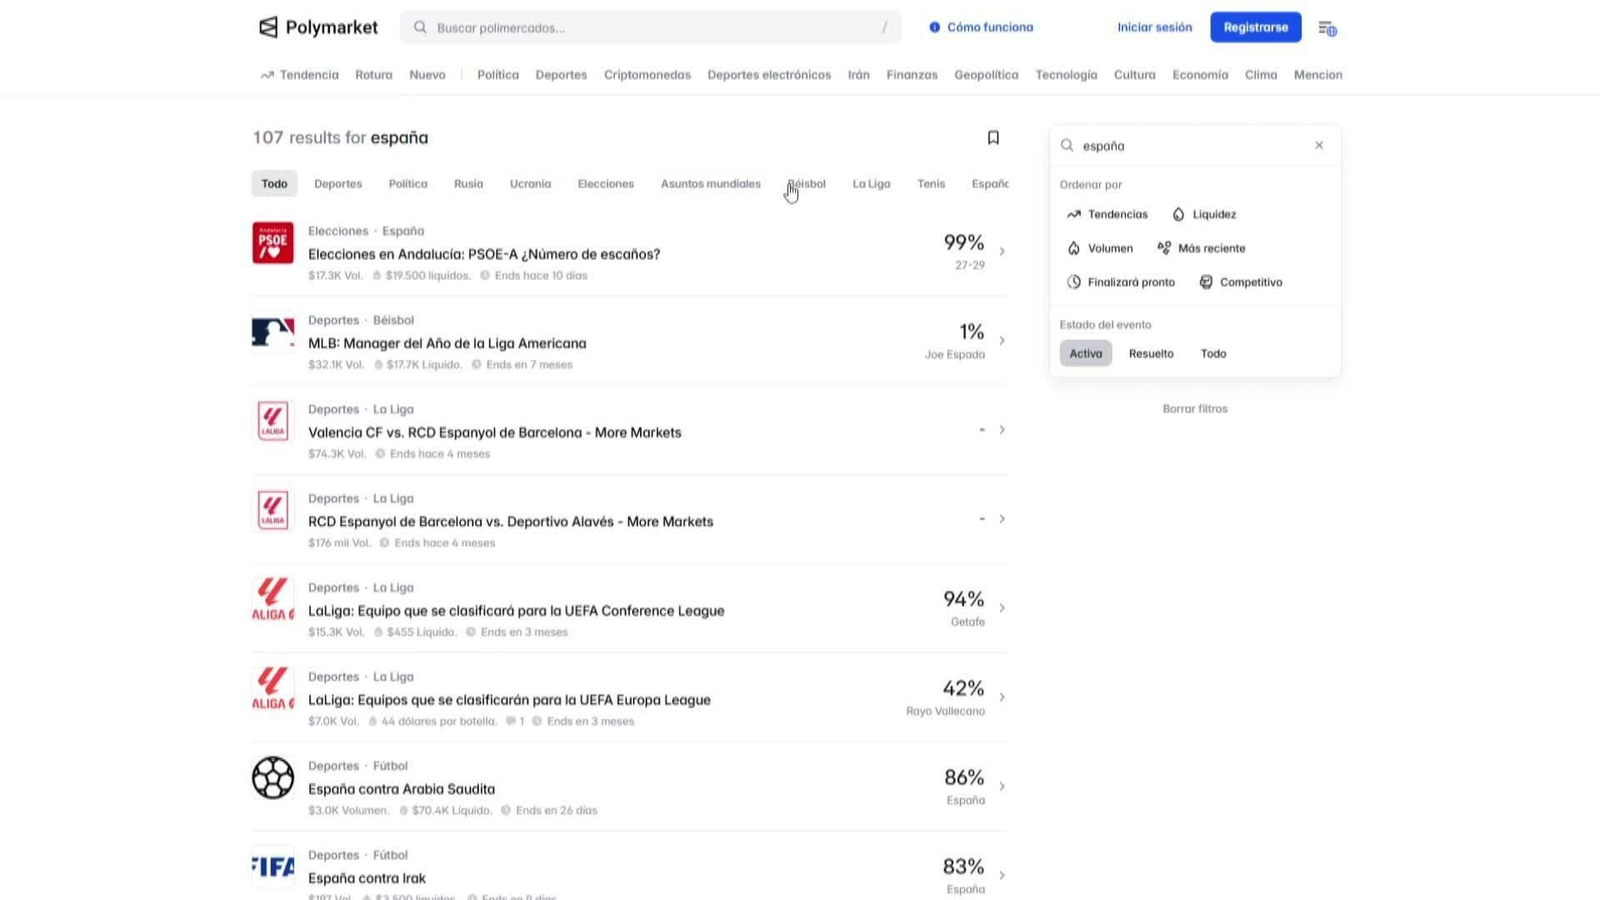Click the magnifier icon in filter panel search
The height and width of the screenshot is (900, 1600).
pyautogui.click(x=1067, y=146)
